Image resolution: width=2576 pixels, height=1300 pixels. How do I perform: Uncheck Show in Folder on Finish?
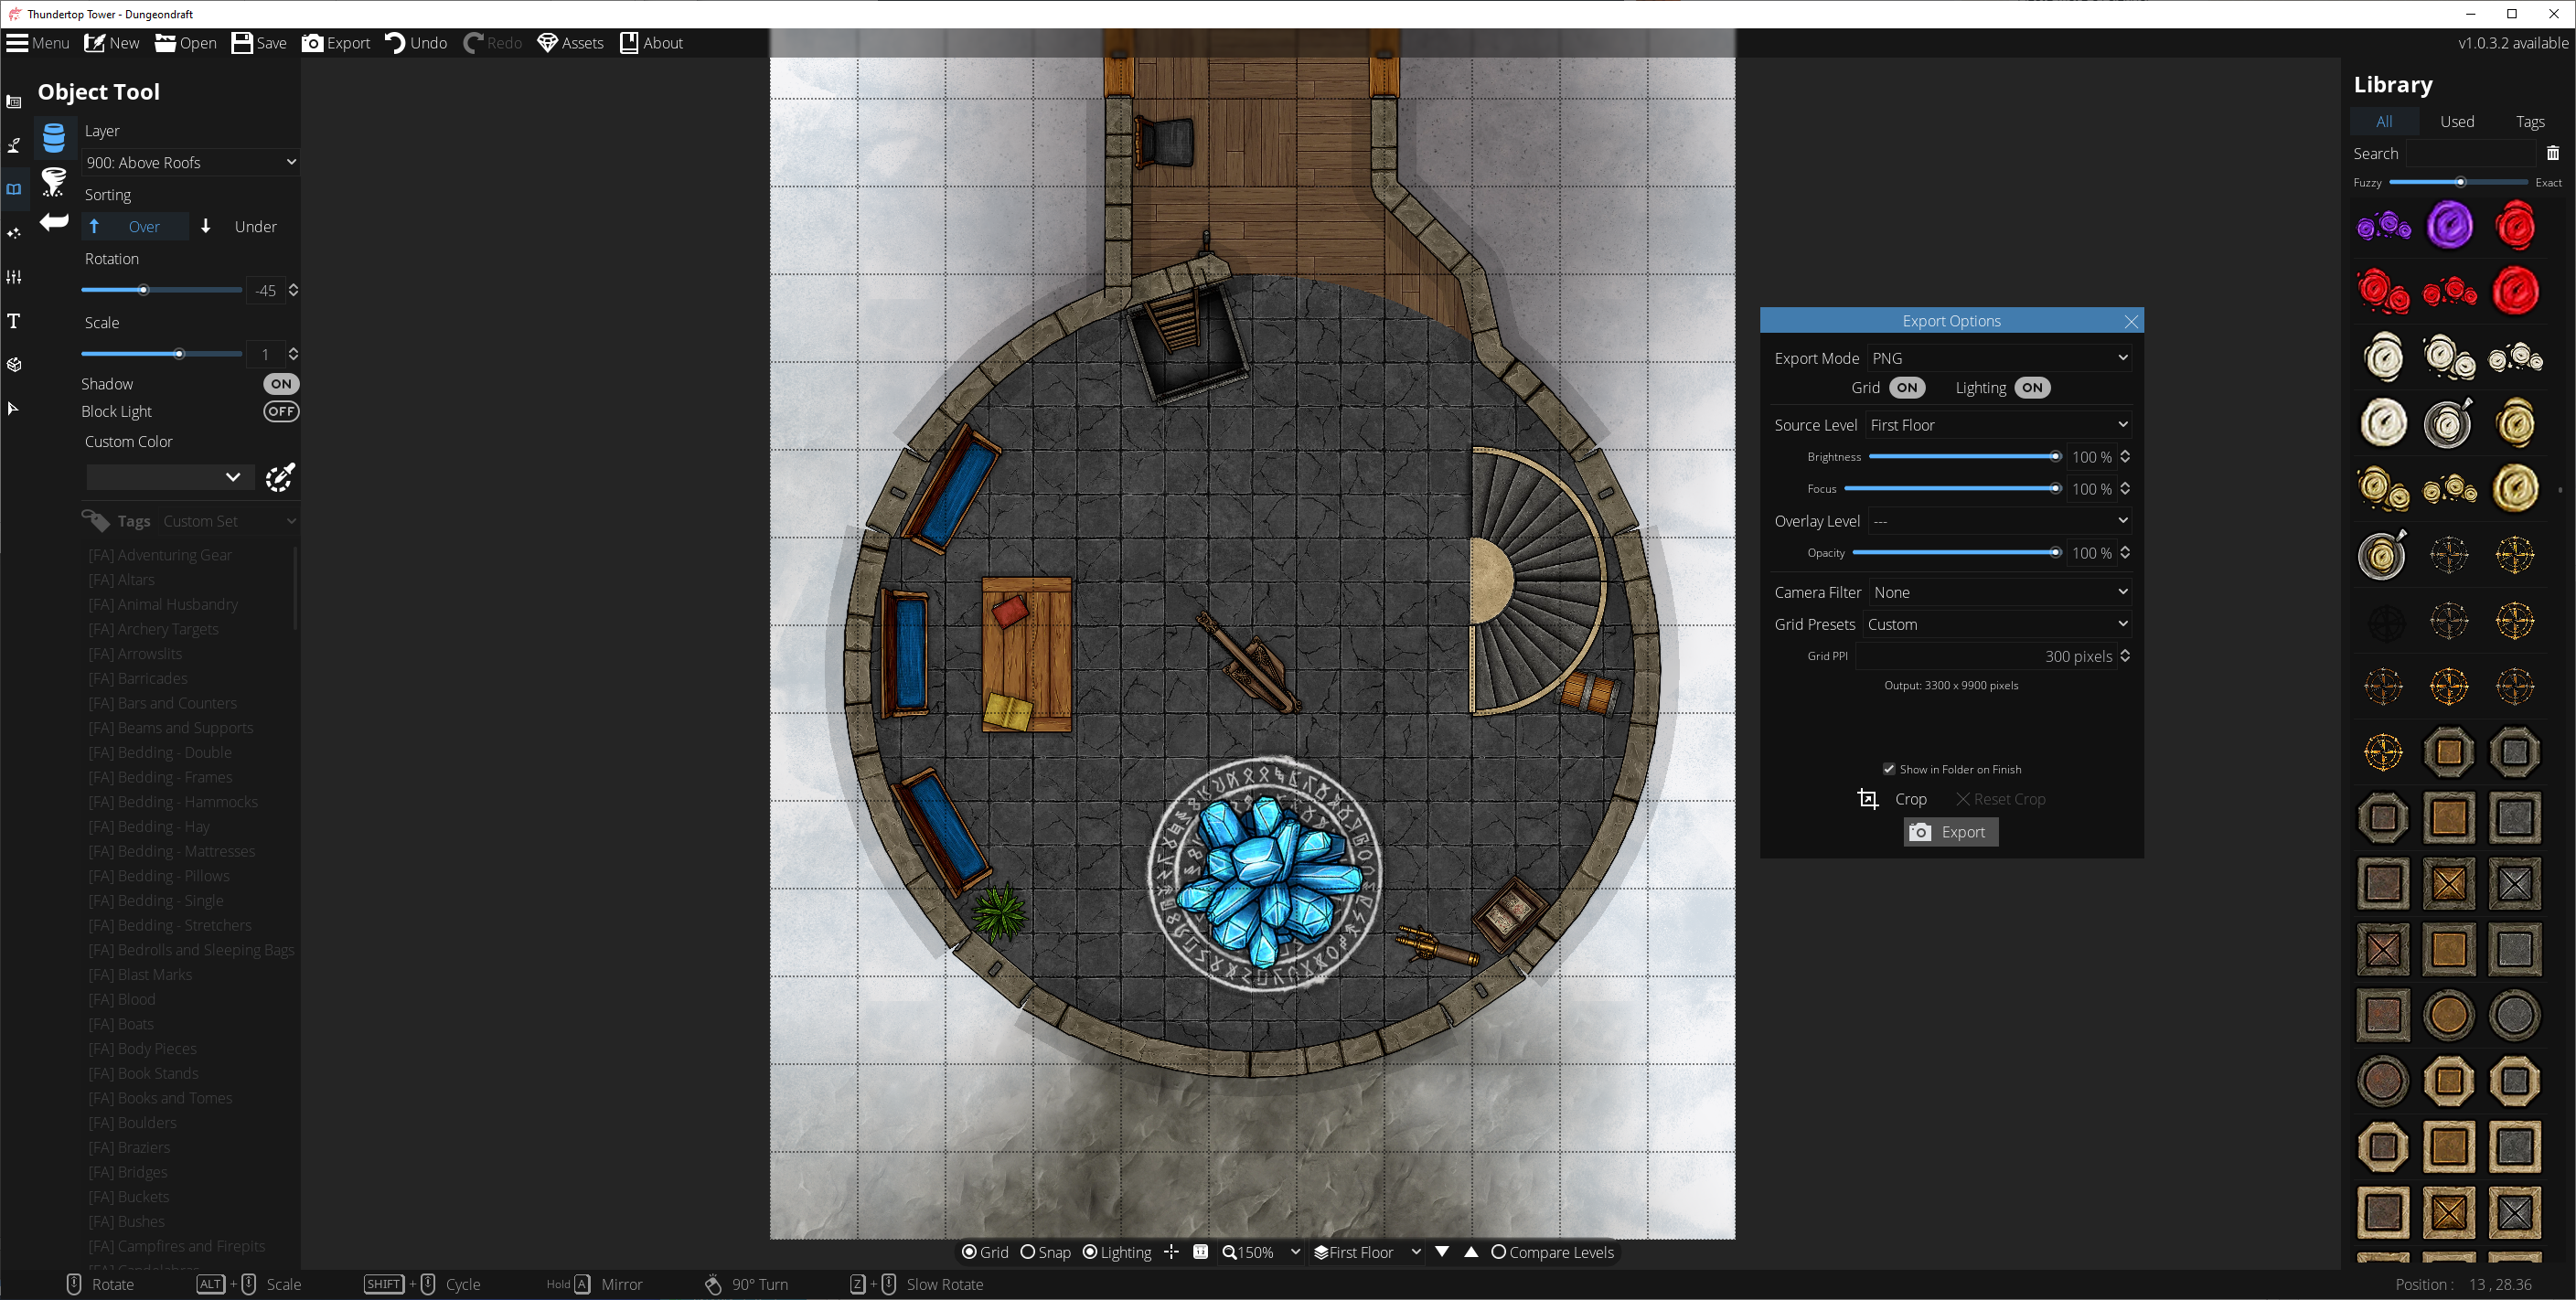1889,769
